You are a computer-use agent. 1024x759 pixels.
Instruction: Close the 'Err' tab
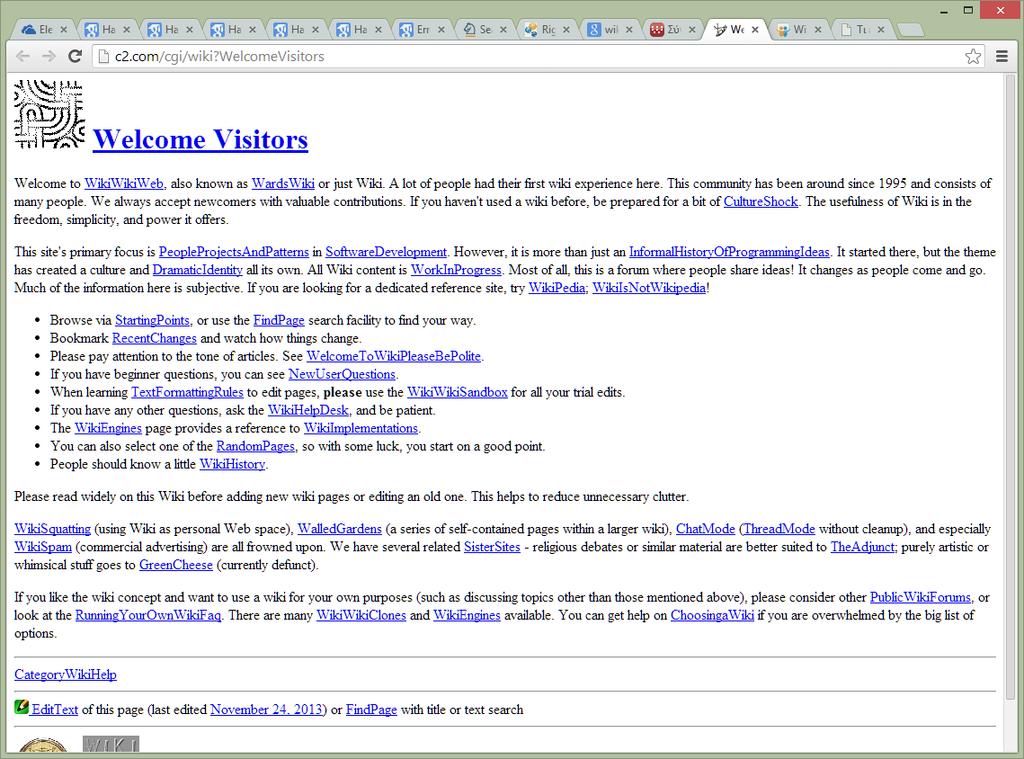click(441, 29)
